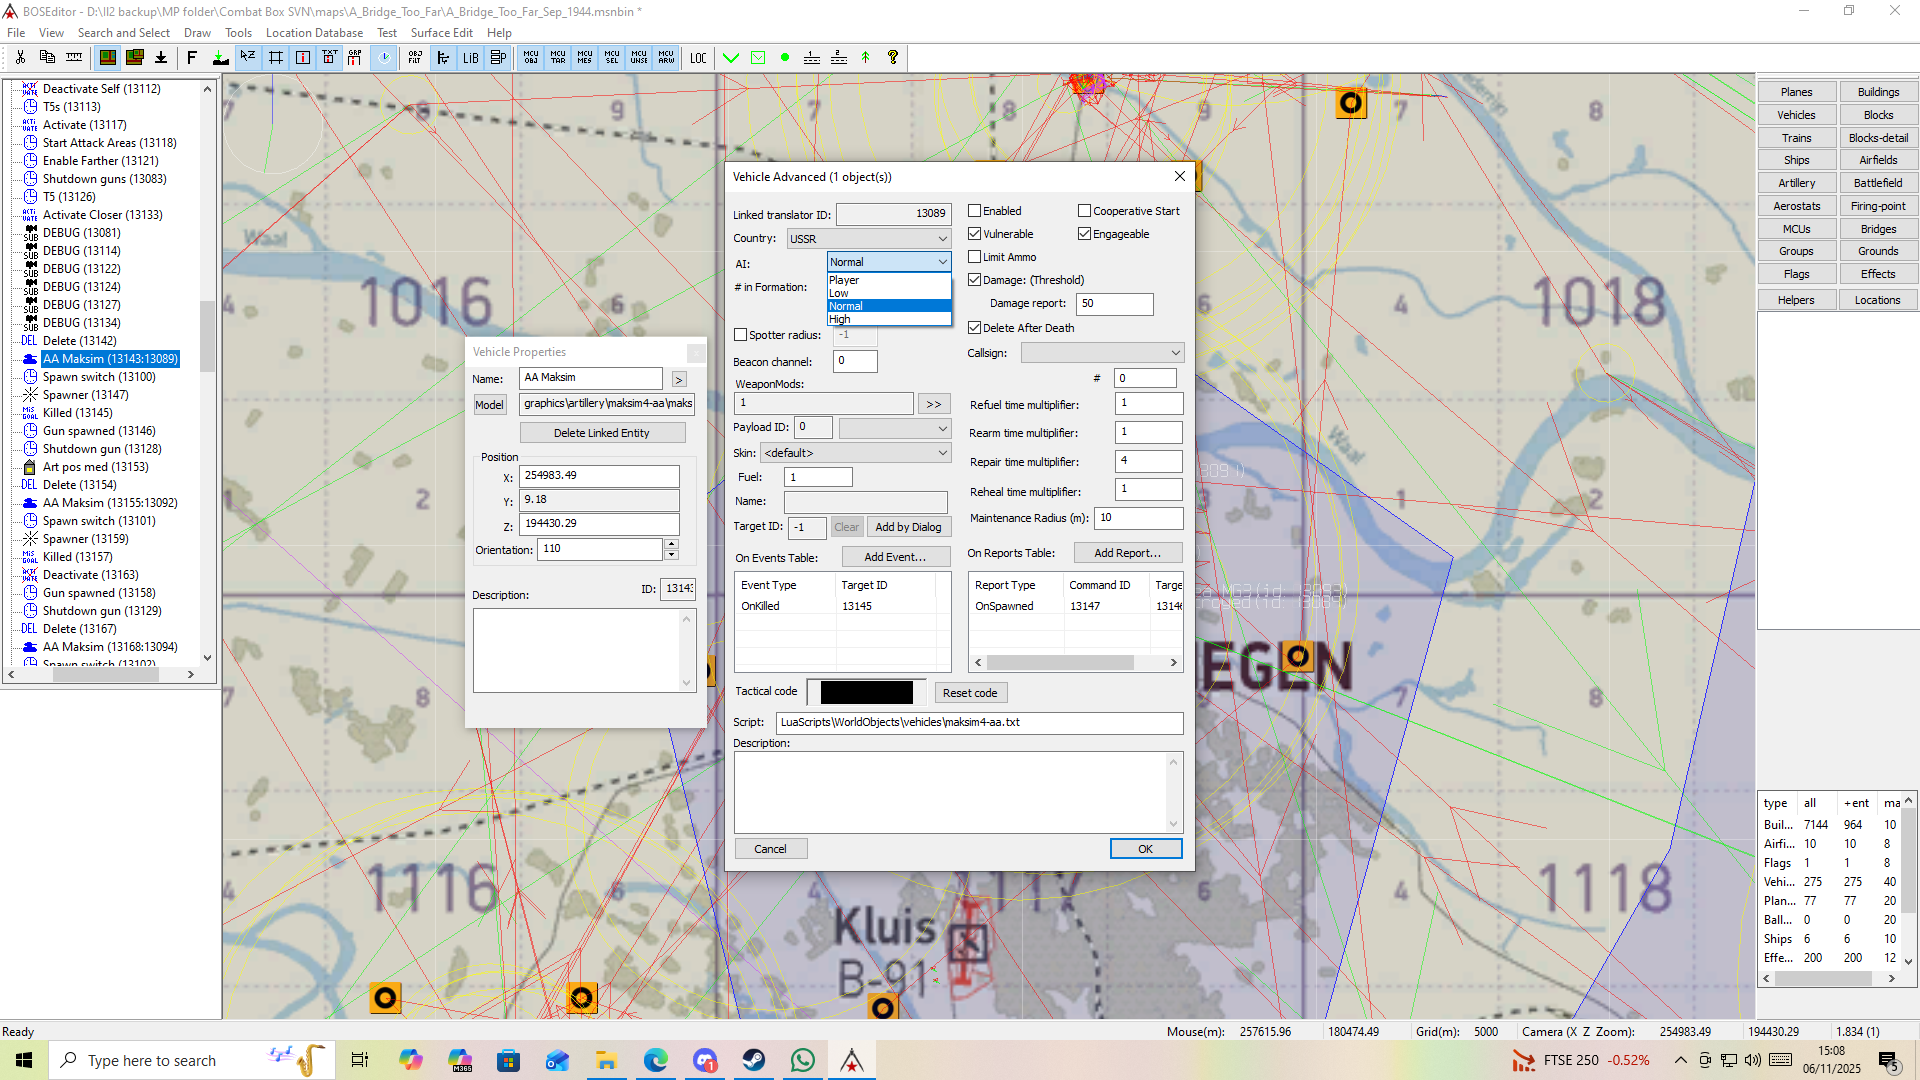
Task: Click the OBJ FILT filter icon
Action: 415,58
